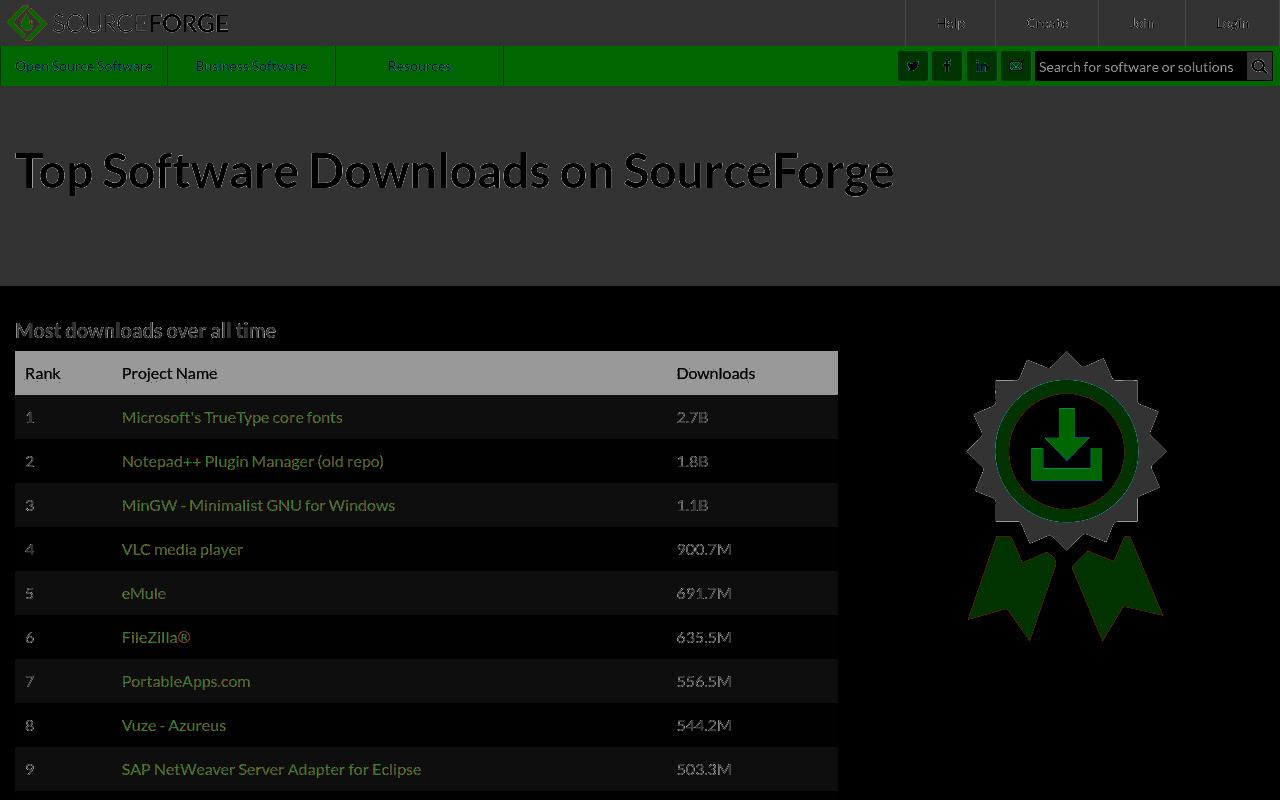Click the 'Most downloads over all time' heading
This screenshot has height=800, width=1280.
tap(146, 330)
